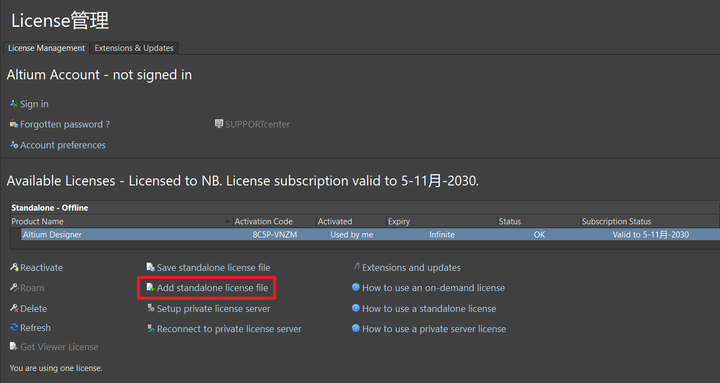
Task: Click the Roam key icon
Action: click(x=14, y=287)
